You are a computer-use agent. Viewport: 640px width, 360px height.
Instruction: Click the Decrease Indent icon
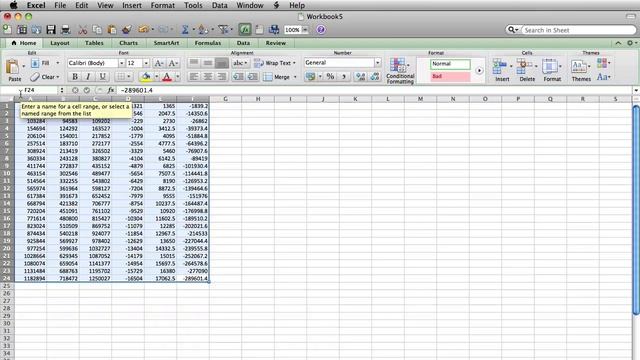[238, 76]
